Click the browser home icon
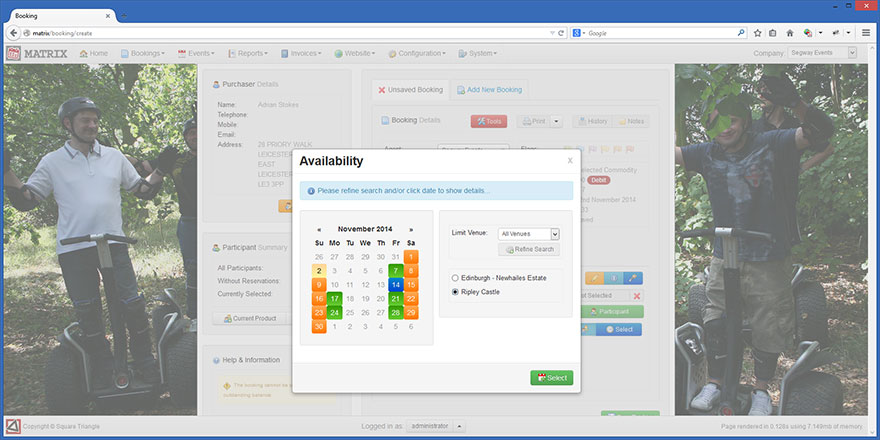 pyautogui.click(x=790, y=33)
